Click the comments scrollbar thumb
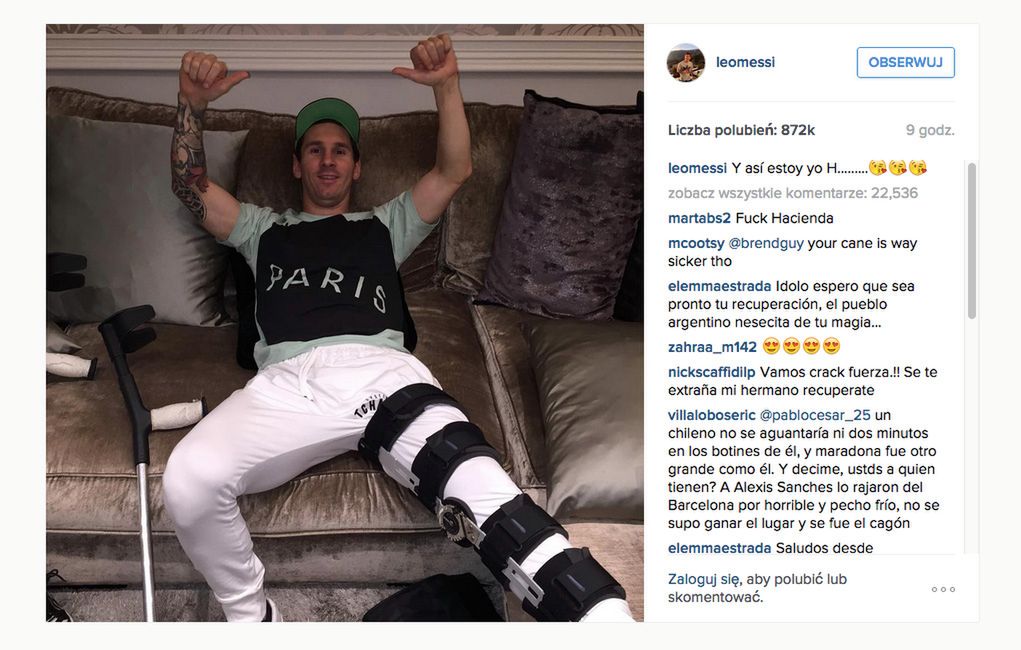 972,241
